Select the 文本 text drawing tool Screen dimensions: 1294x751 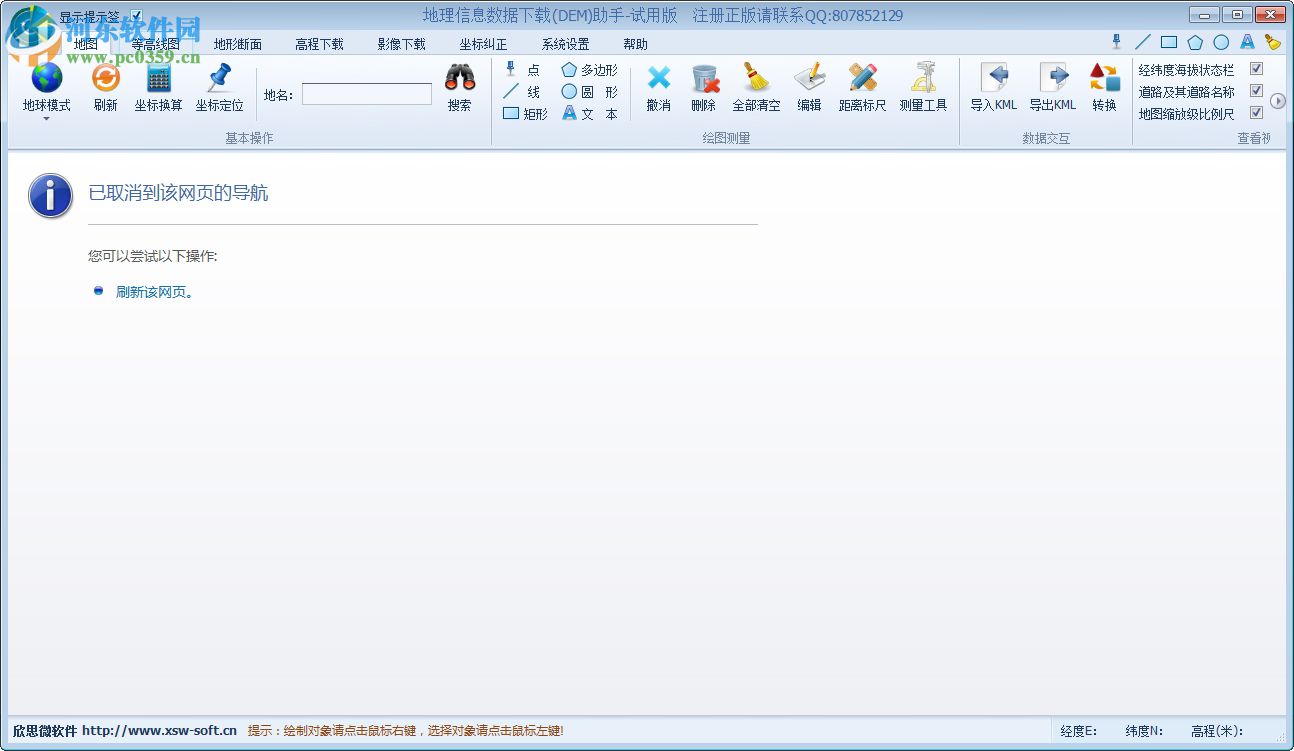pos(589,114)
